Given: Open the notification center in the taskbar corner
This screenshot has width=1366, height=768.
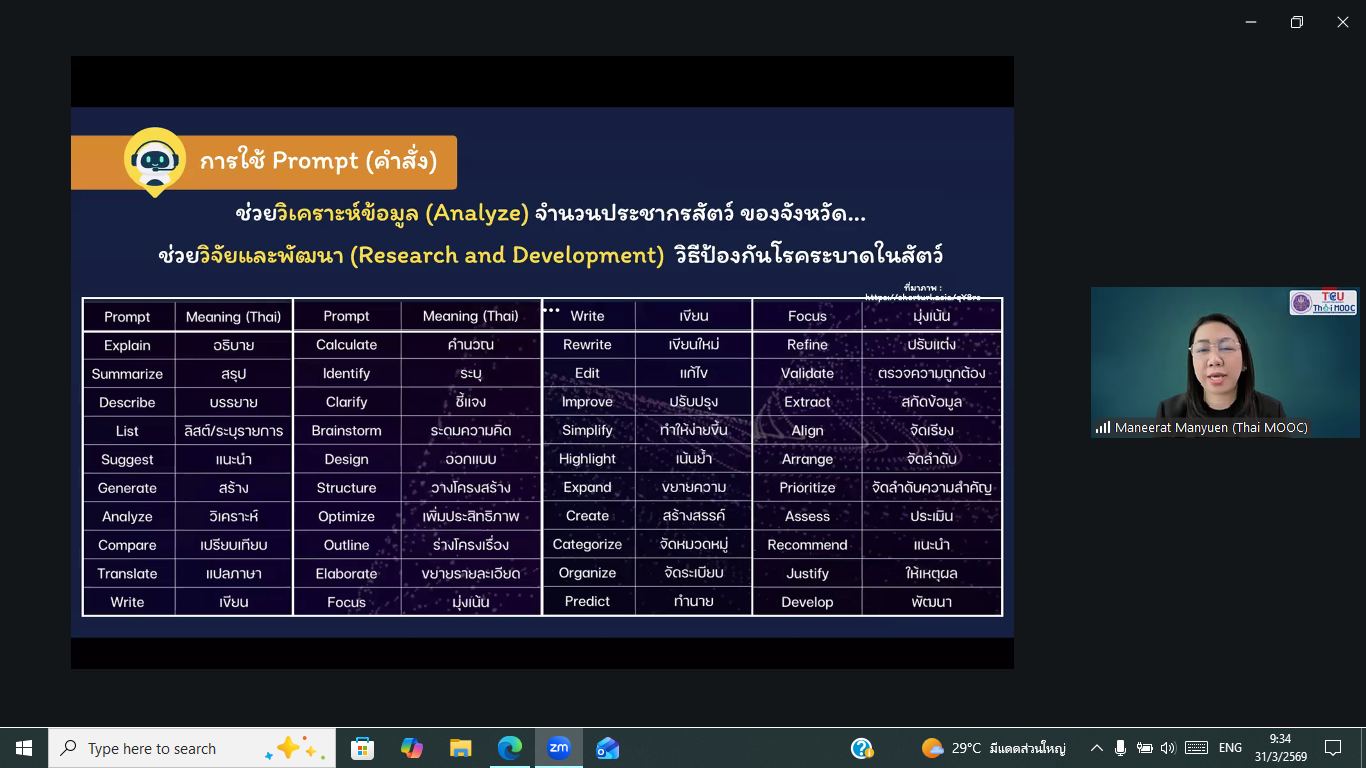Looking at the screenshot, I should (1332, 748).
